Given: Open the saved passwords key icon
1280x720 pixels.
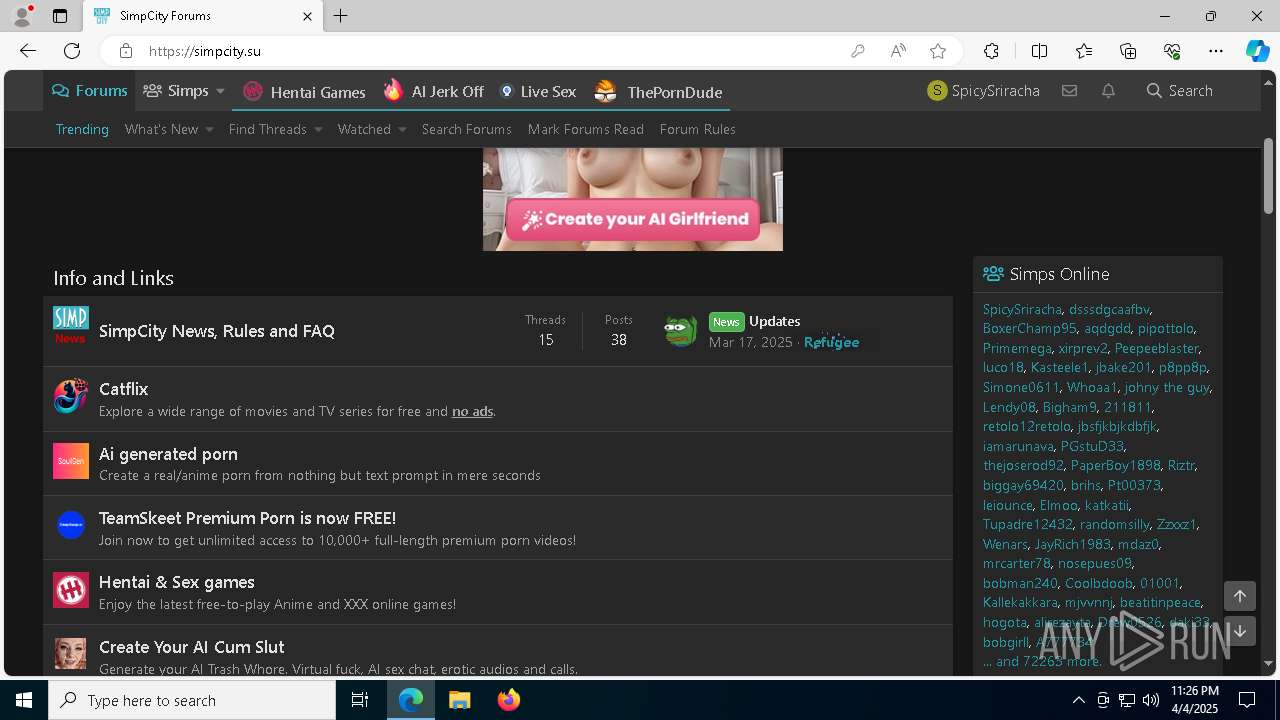Looking at the screenshot, I should tap(858, 51).
